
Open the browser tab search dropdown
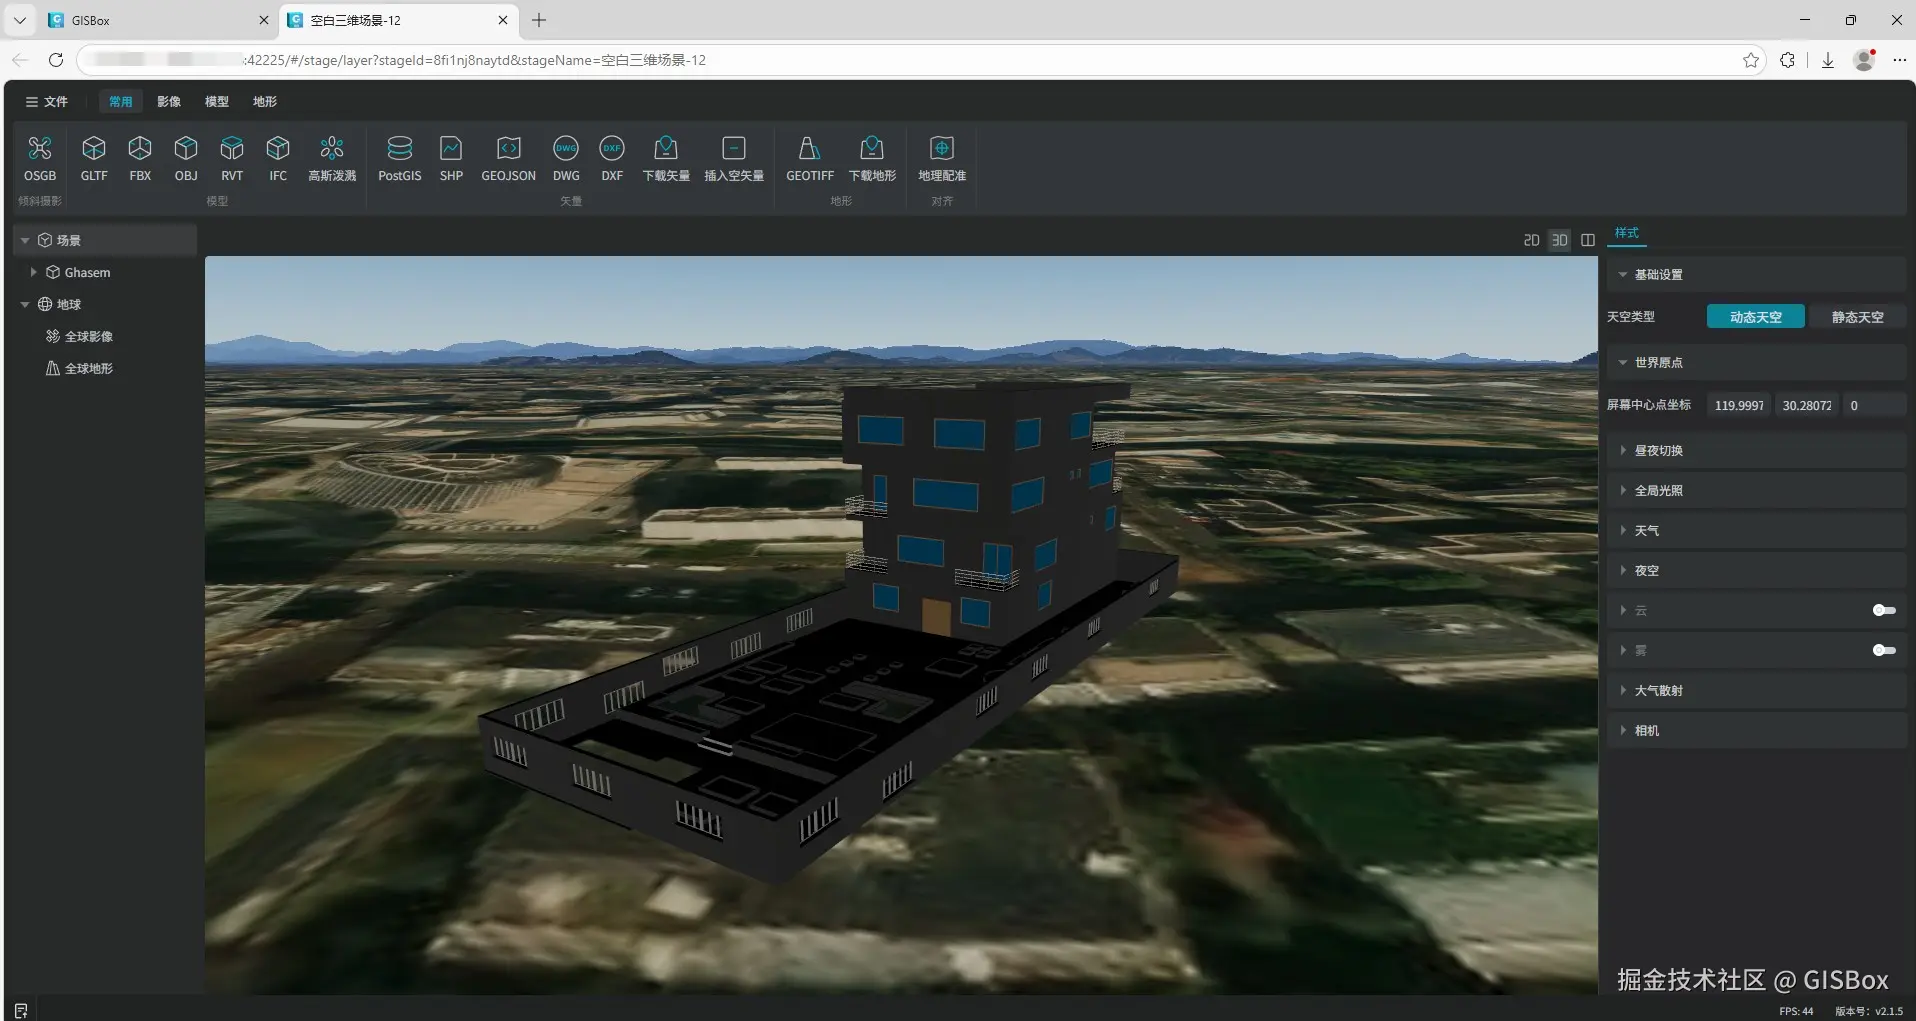20,20
